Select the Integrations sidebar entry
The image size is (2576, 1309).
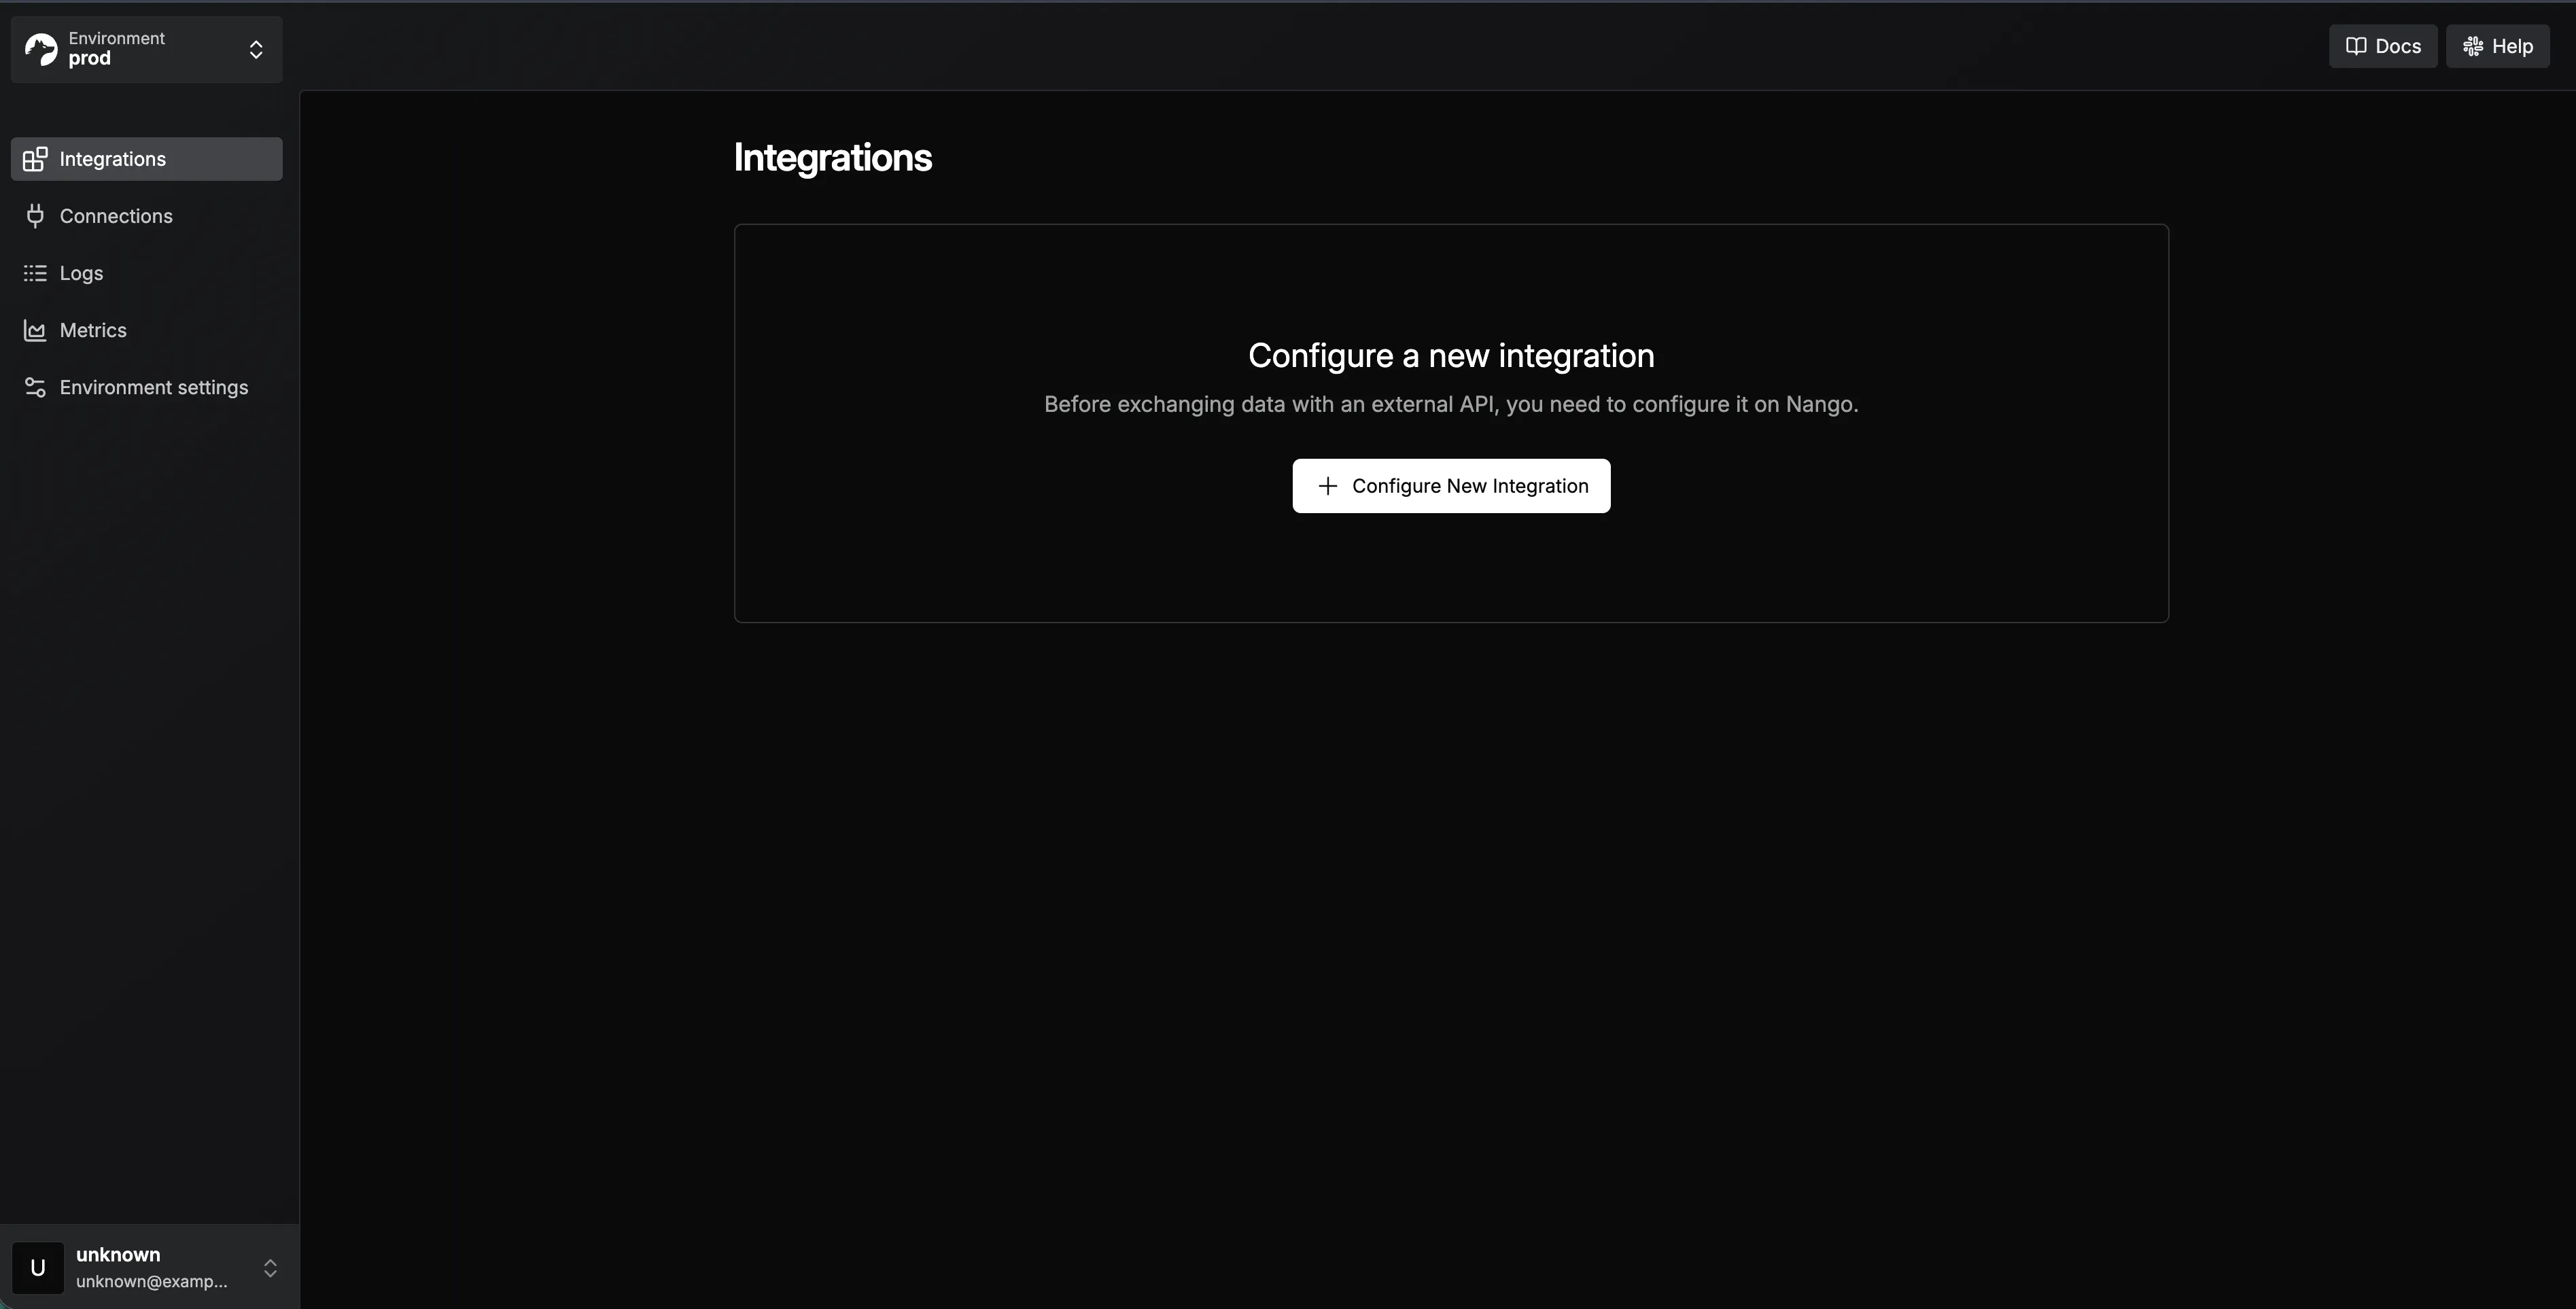(x=113, y=159)
